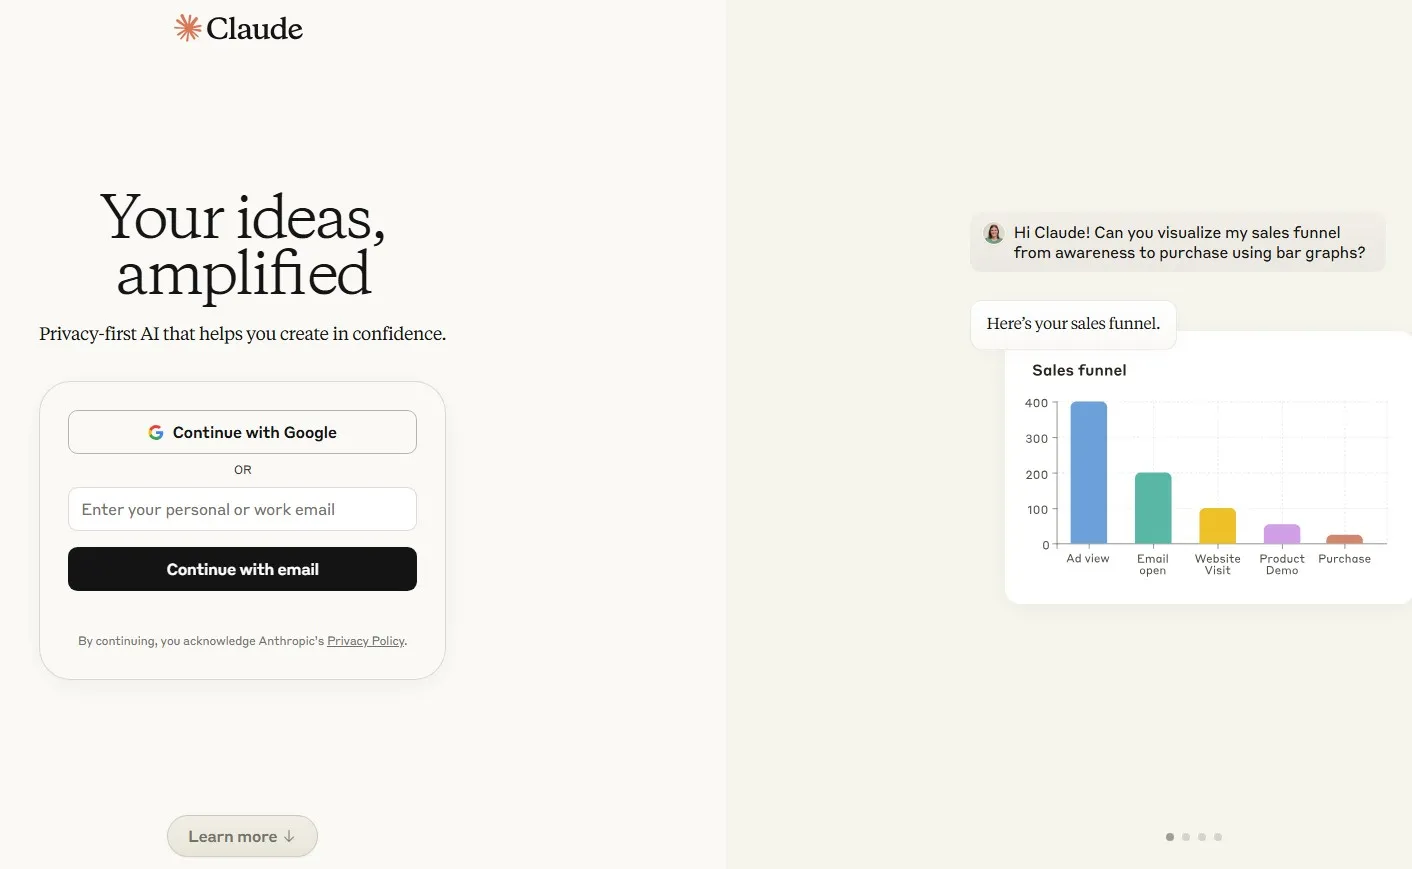Click the green Email open bar
Viewport: 1412px width, 869px height.
click(x=1153, y=508)
